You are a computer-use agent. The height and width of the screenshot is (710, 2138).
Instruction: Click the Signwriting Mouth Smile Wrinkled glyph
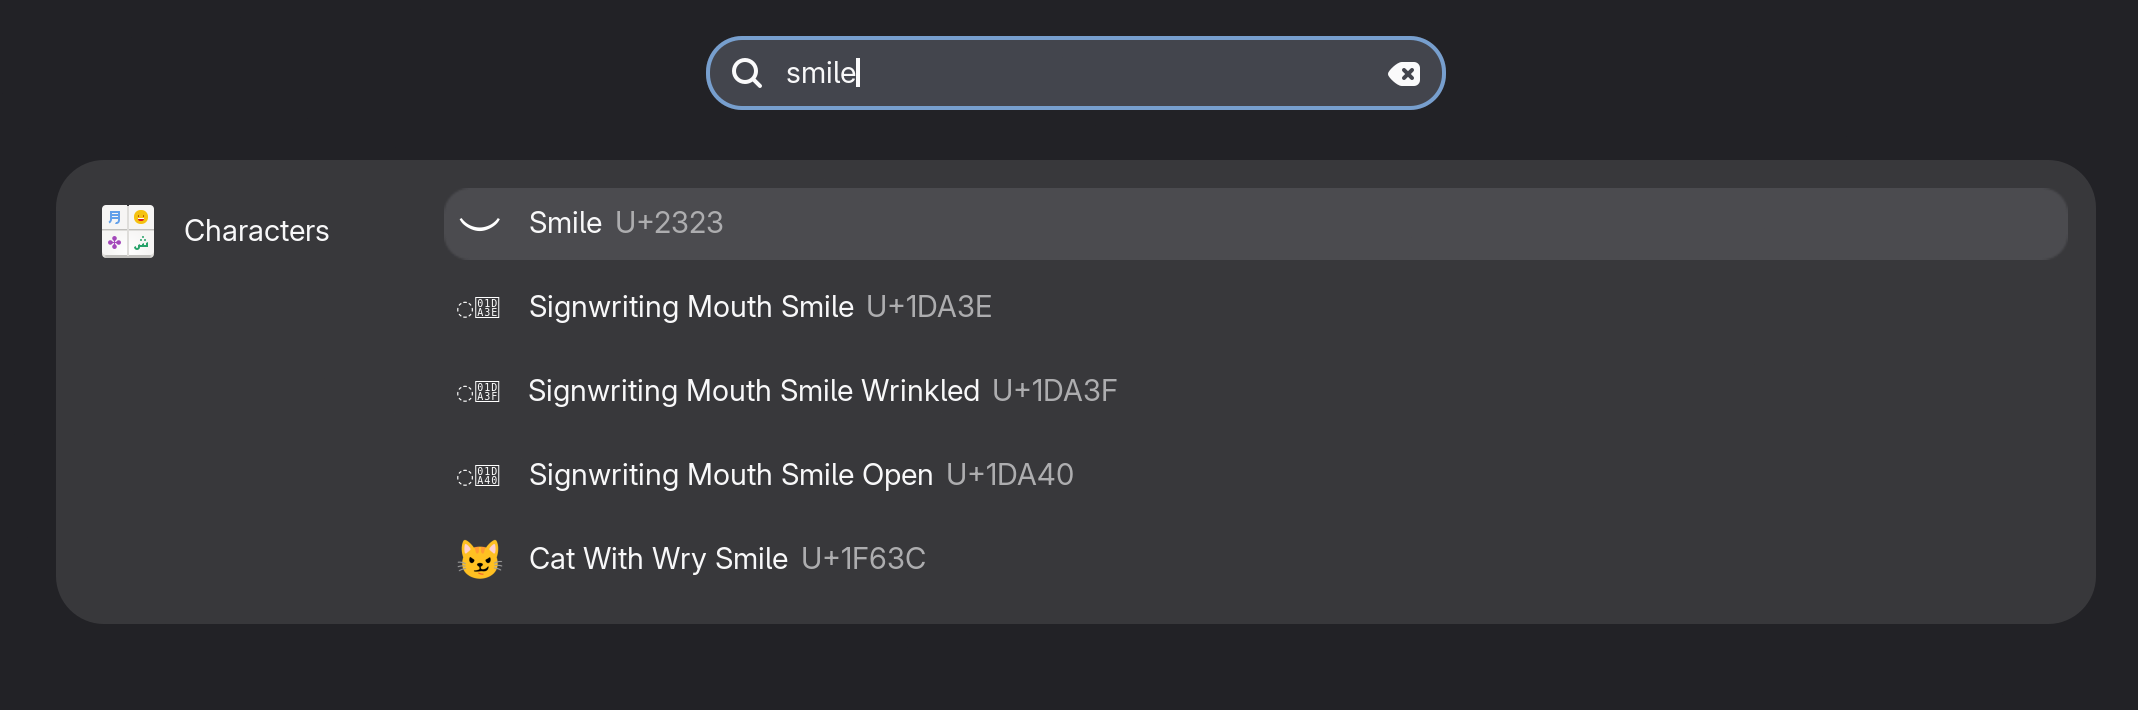coord(479,392)
